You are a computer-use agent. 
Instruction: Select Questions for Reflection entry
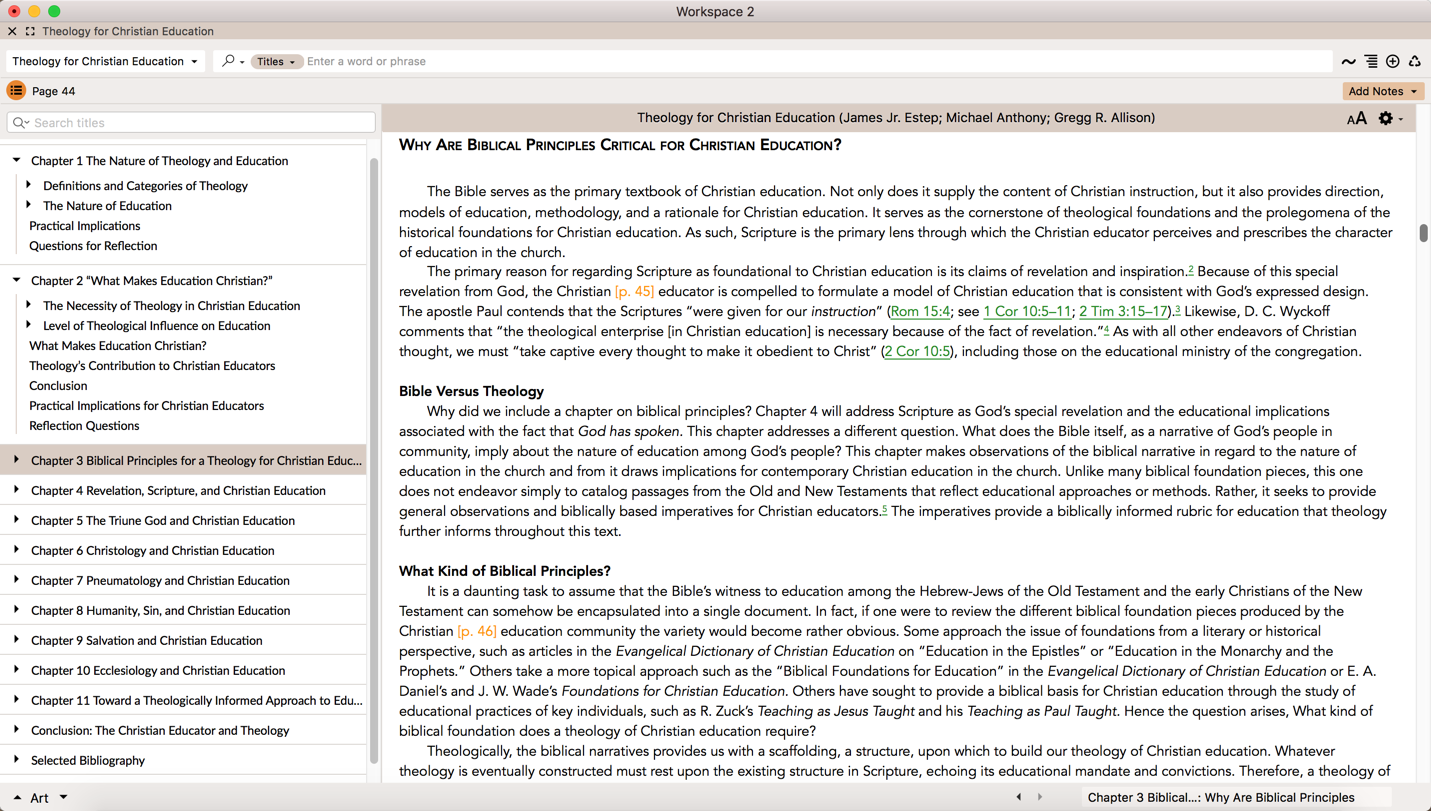pyautogui.click(x=93, y=246)
